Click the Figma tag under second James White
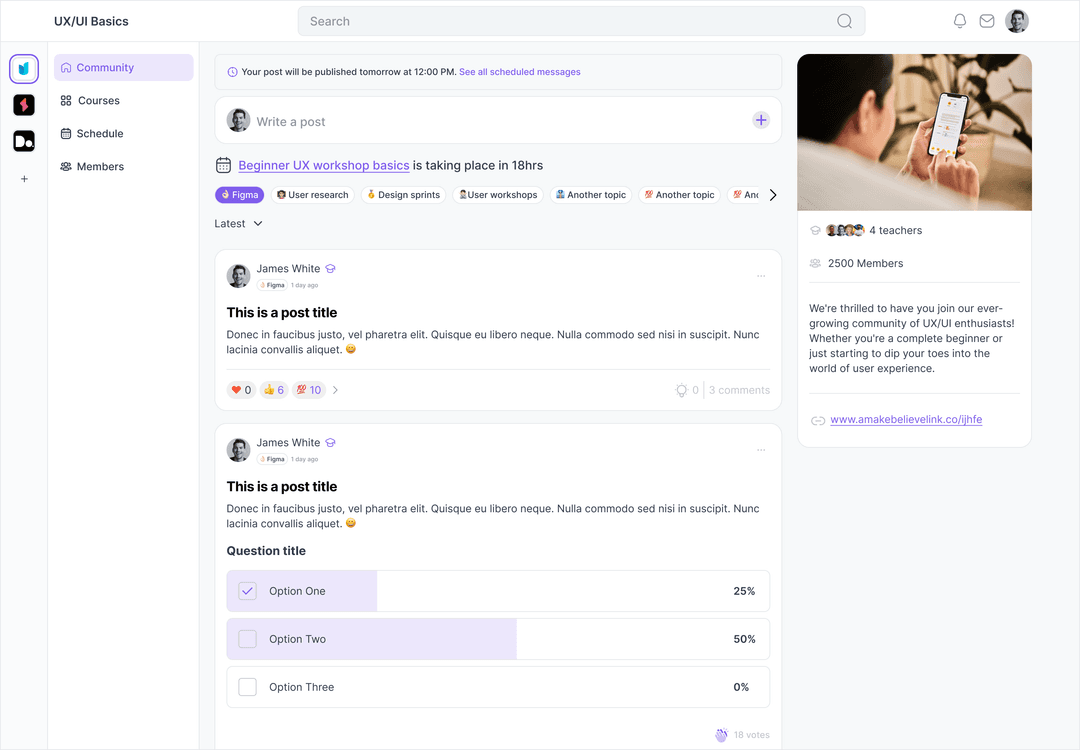The image size is (1080, 750). pyautogui.click(x=273, y=459)
